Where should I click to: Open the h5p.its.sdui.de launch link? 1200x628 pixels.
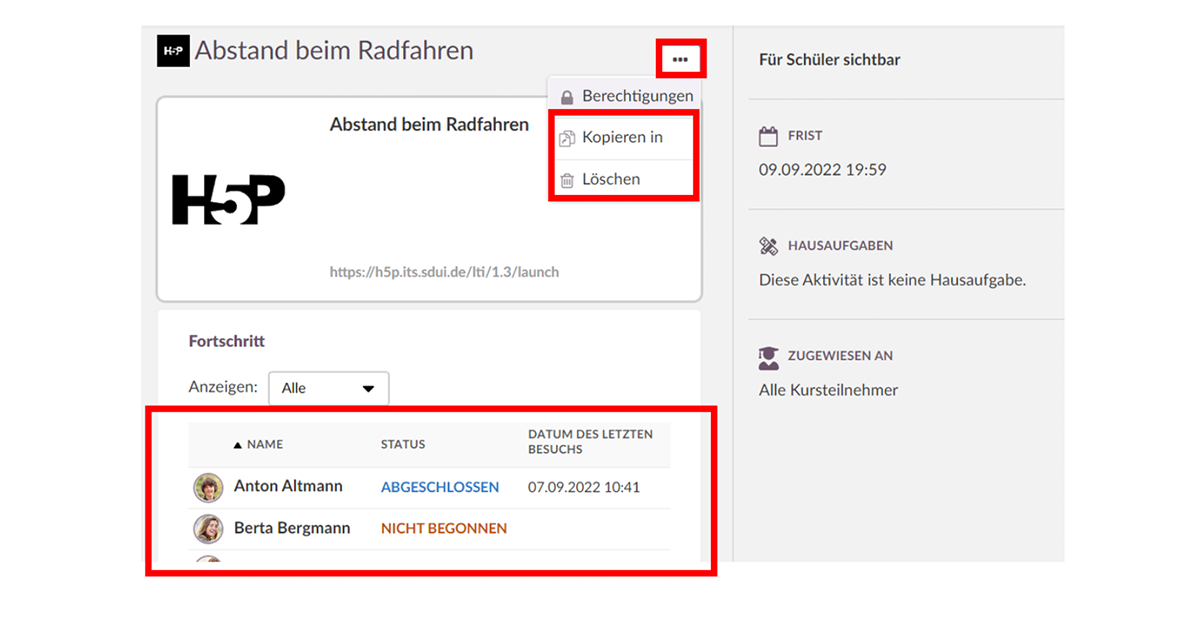point(444,272)
